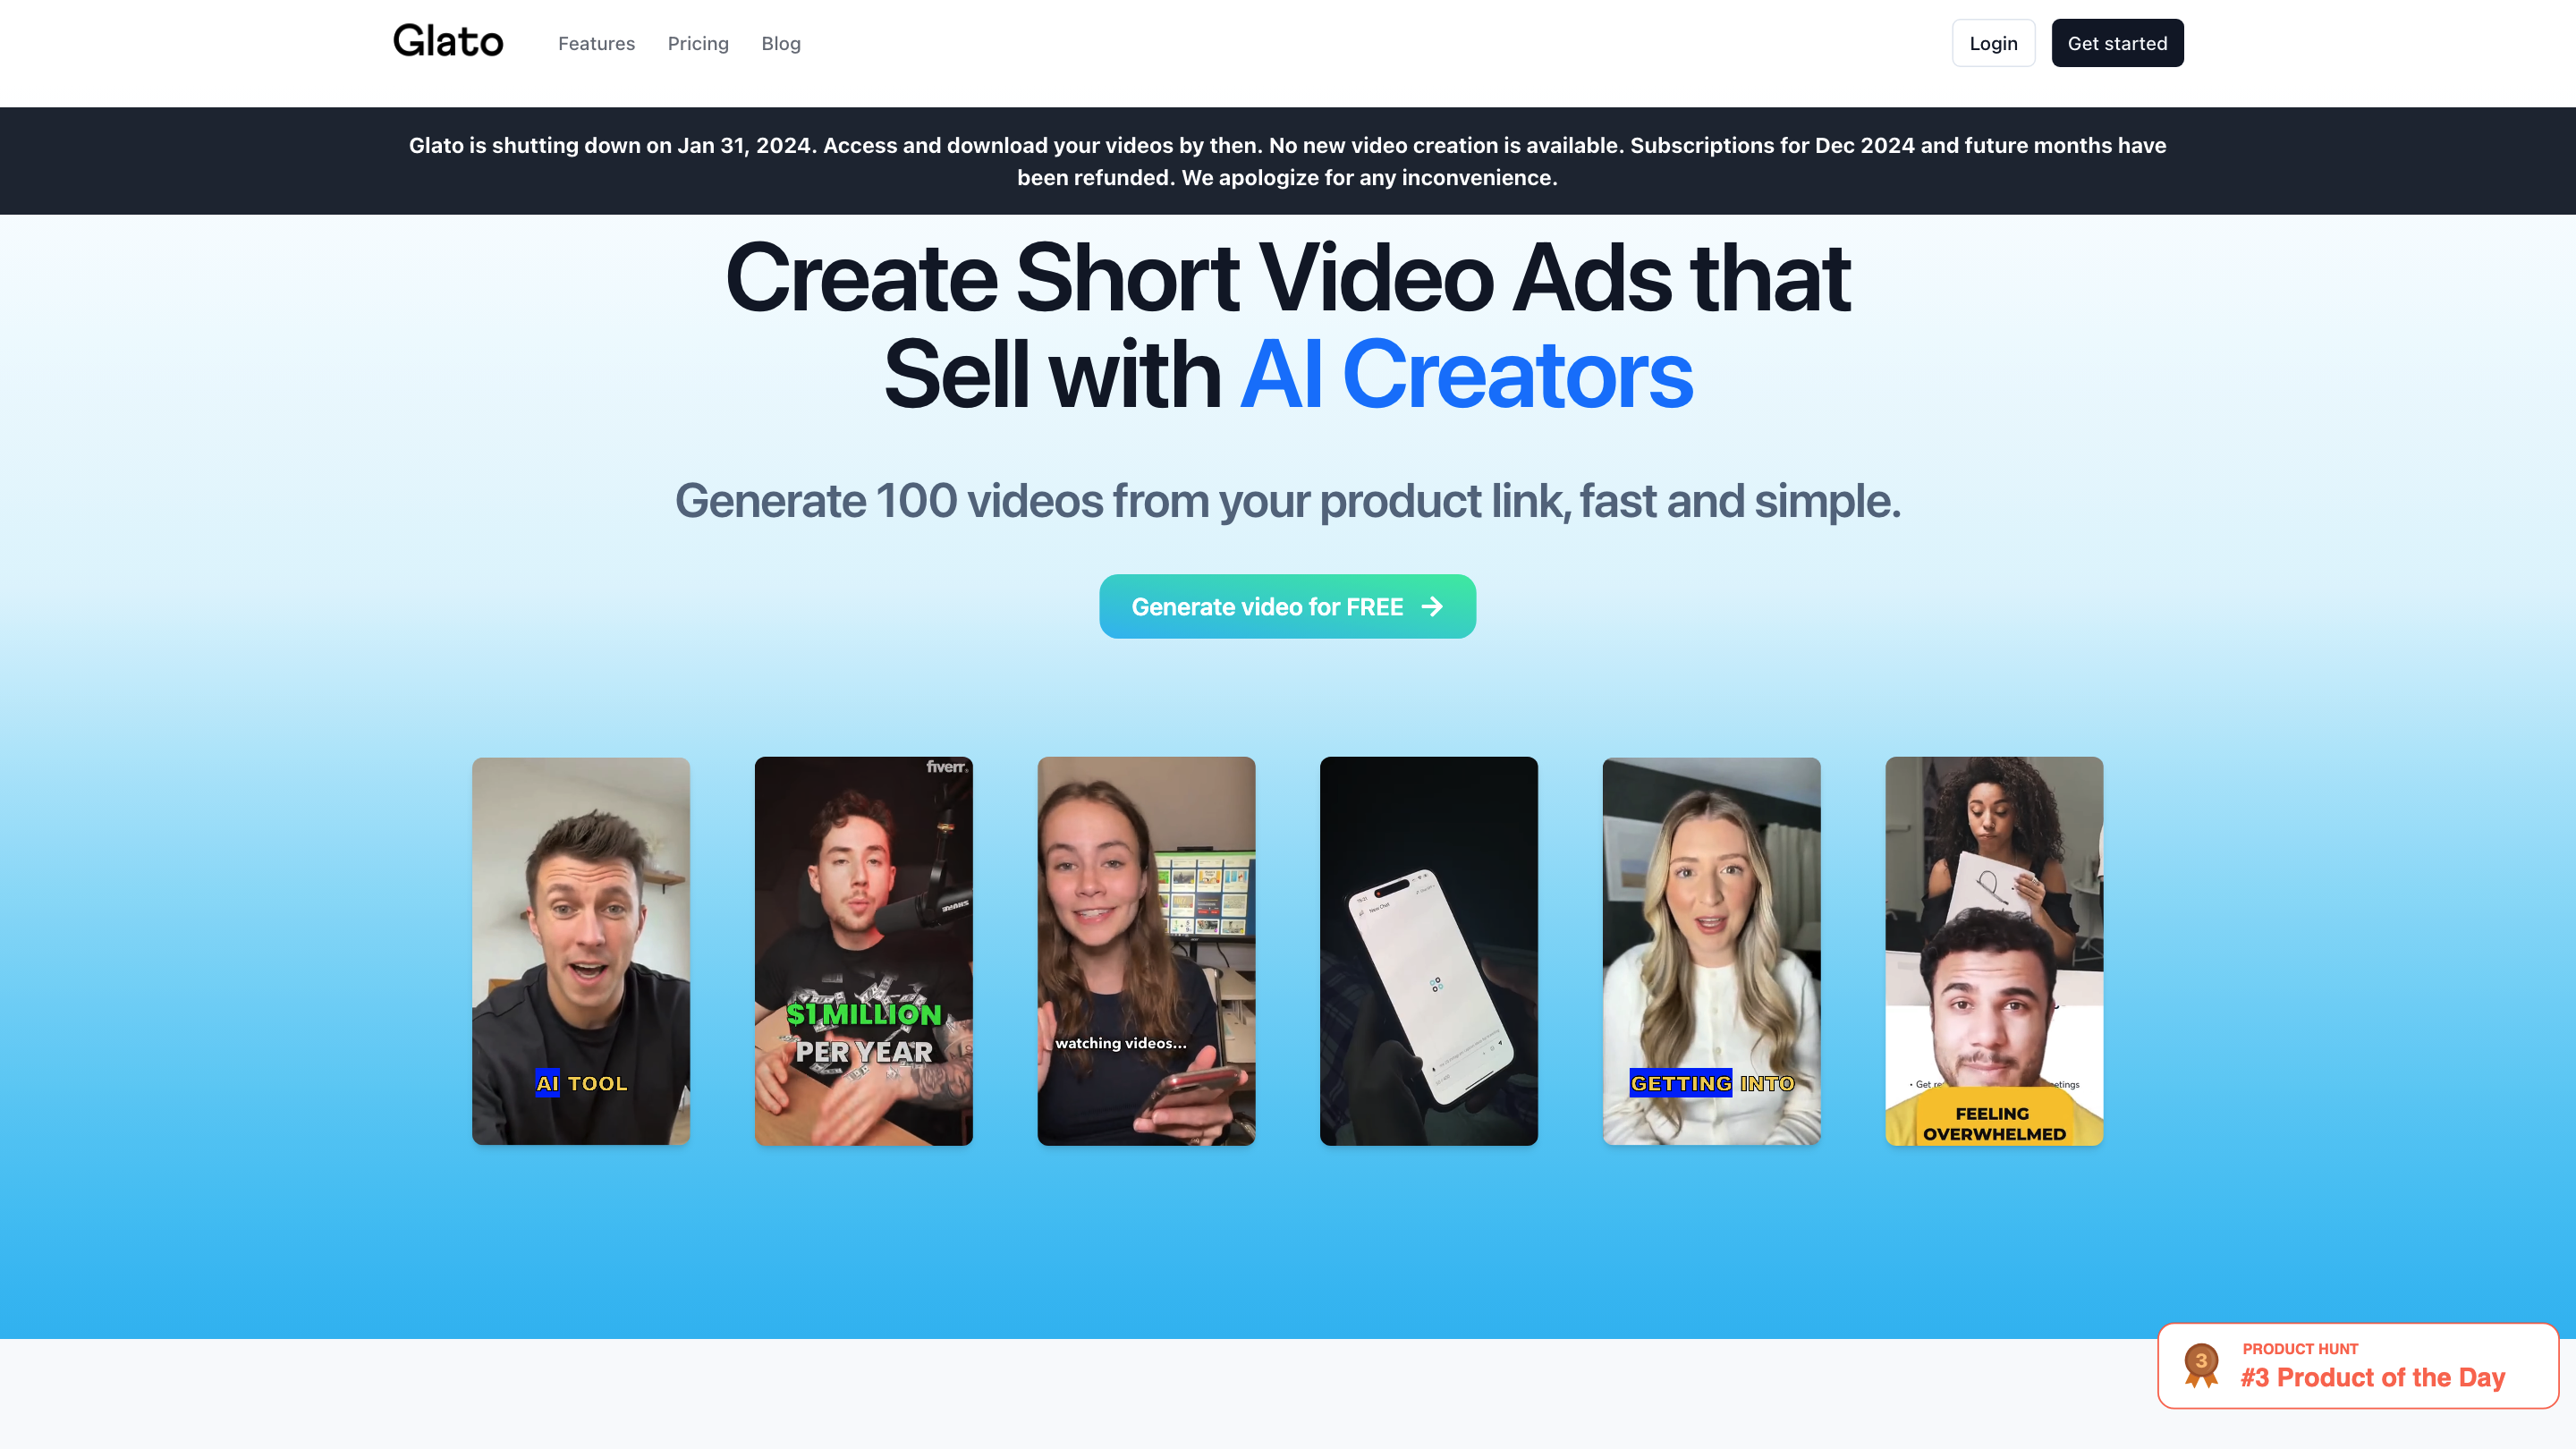Click the Glato logo

pyautogui.click(x=447, y=42)
